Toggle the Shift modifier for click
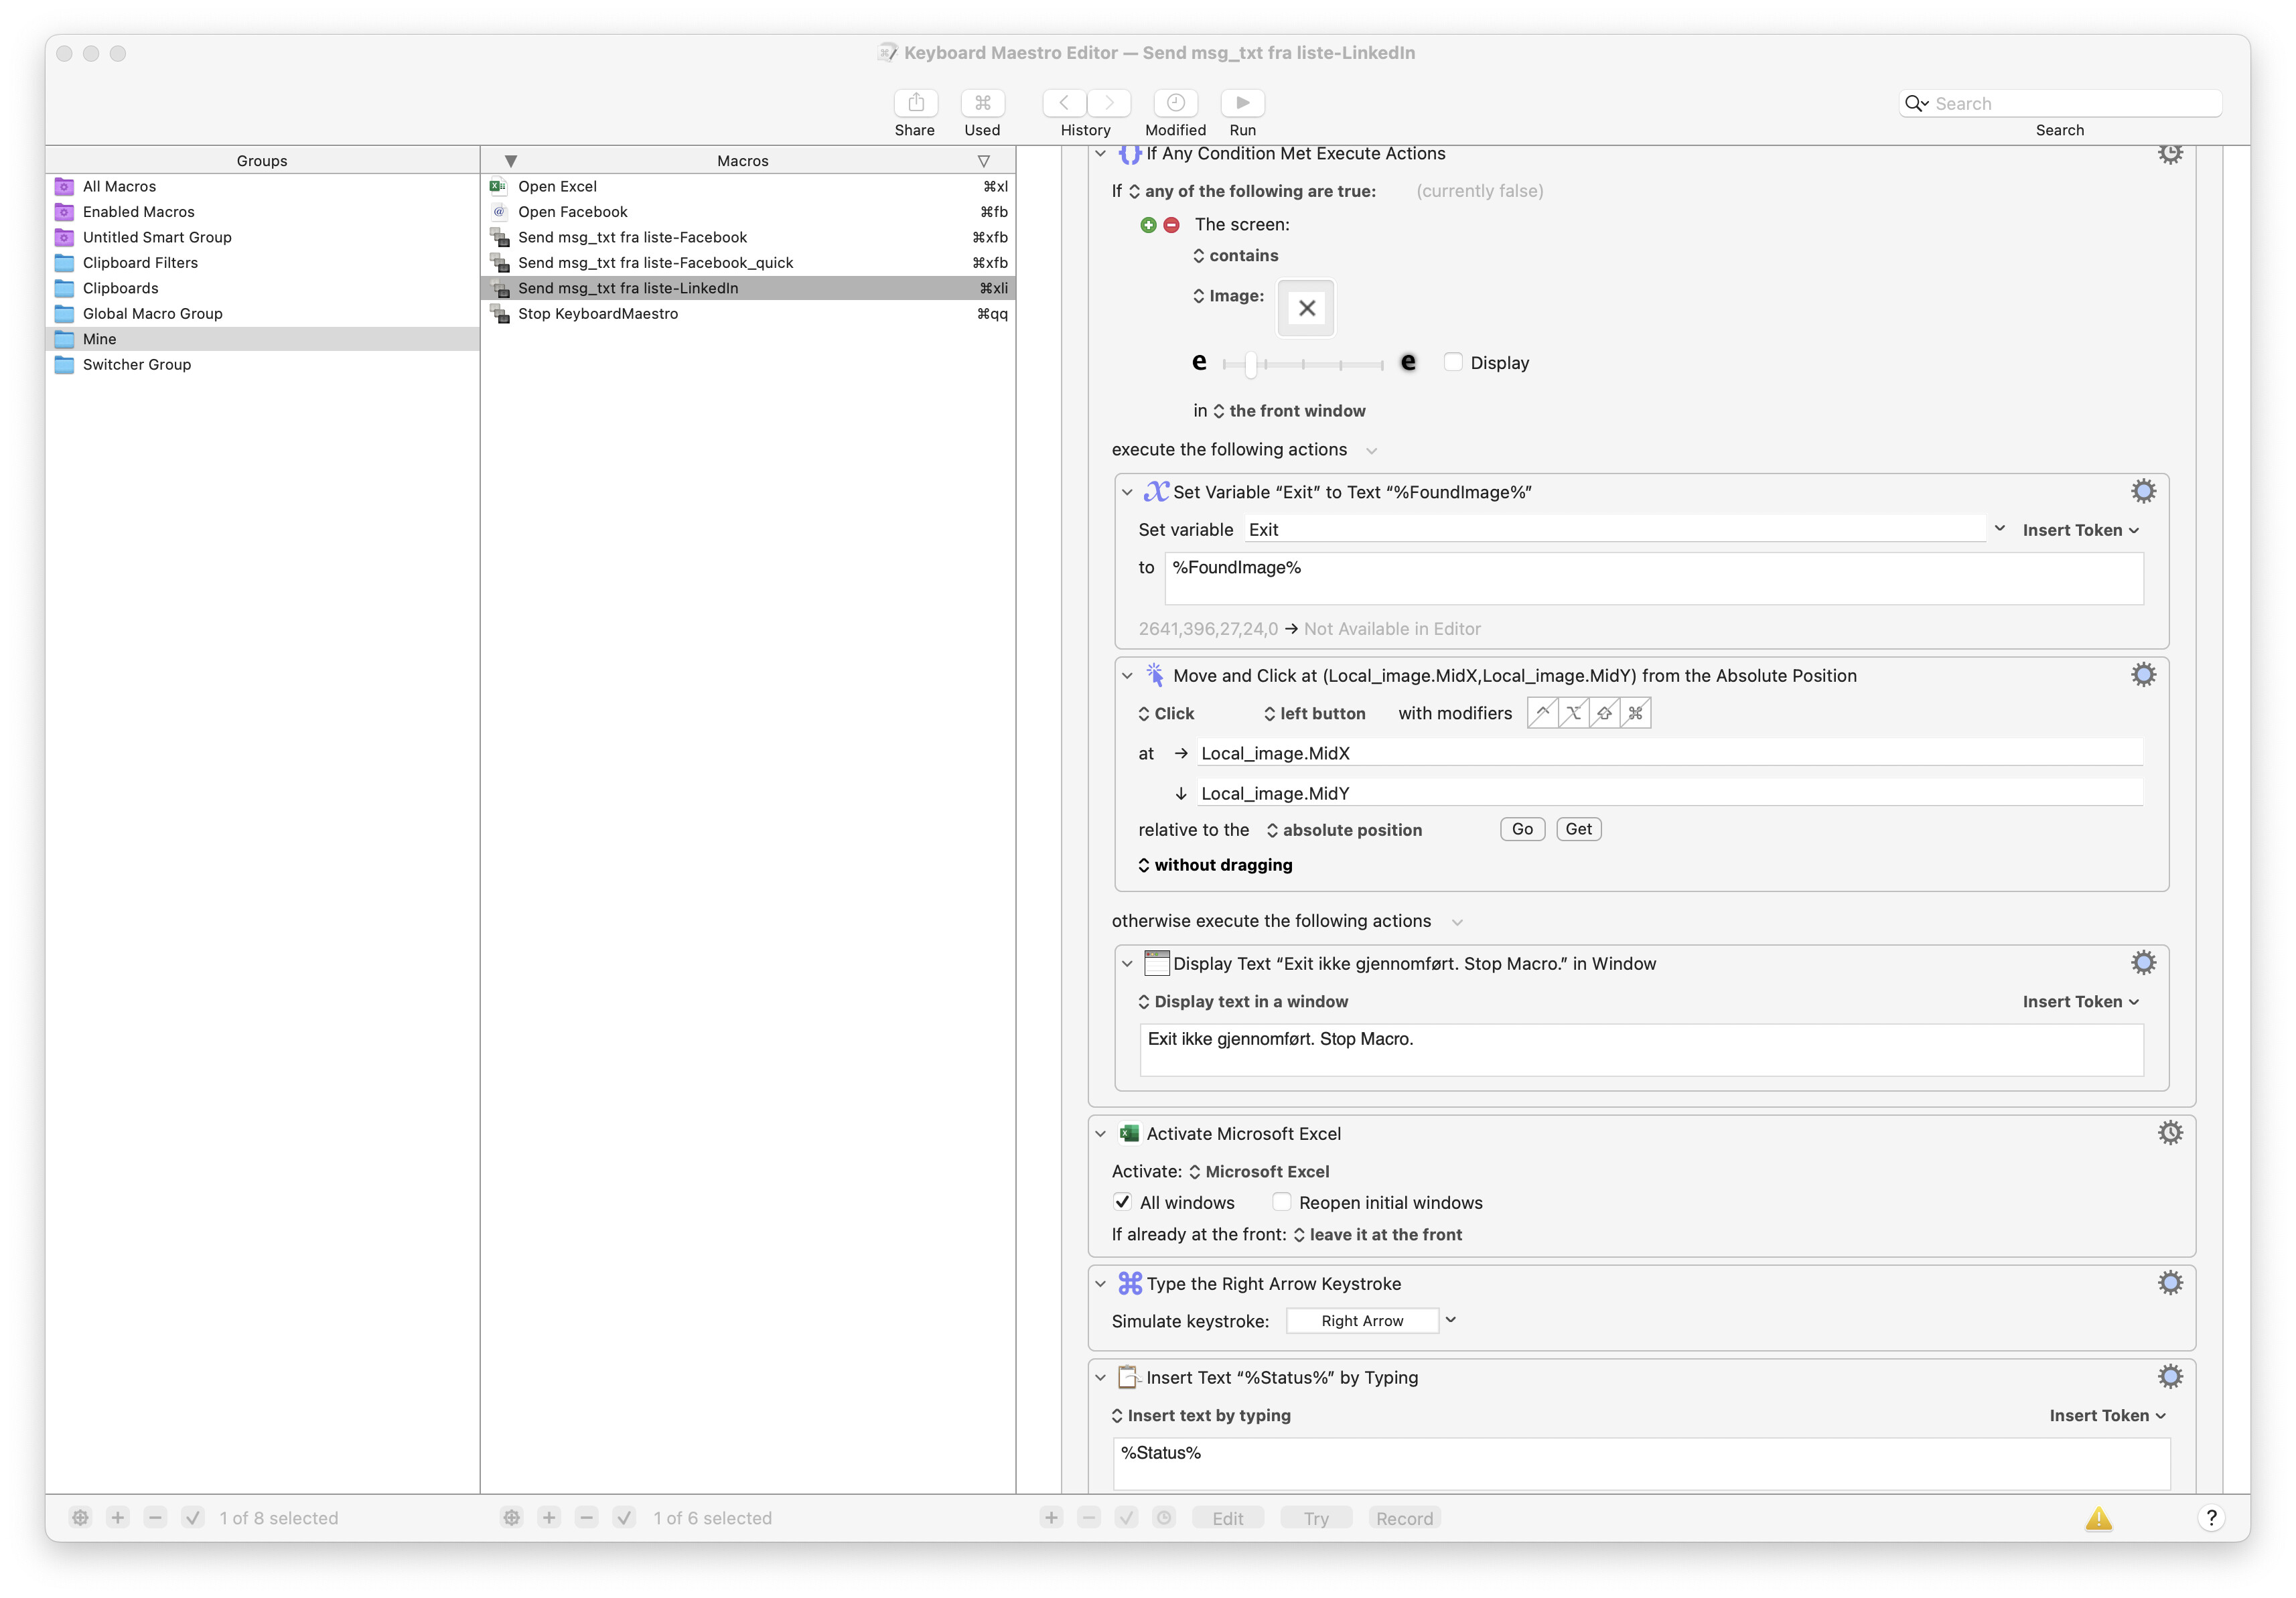The width and height of the screenshot is (2296, 1598). click(x=1604, y=713)
